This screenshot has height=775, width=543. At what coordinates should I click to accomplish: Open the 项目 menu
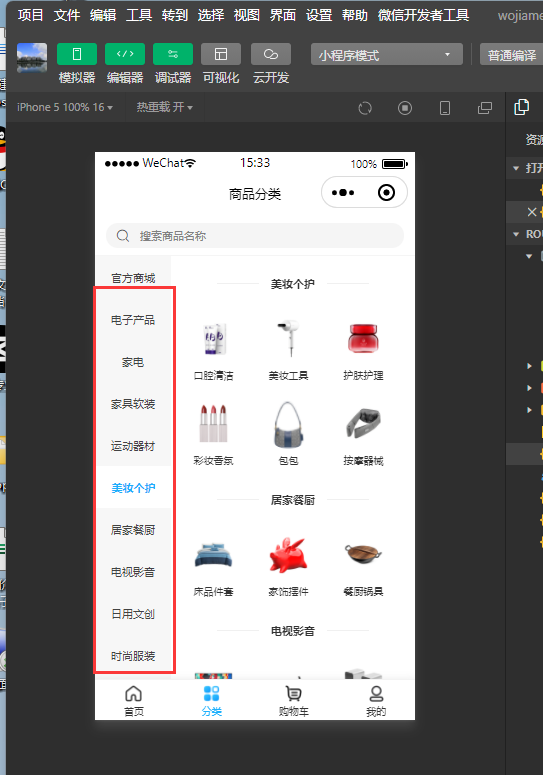click(x=30, y=15)
